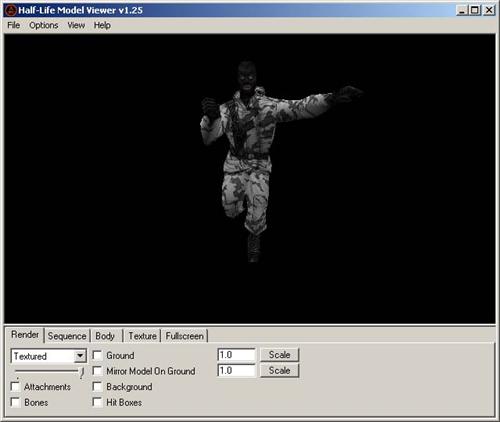The height and width of the screenshot is (422, 500).
Task: Open the Options menu
Action: [x=44, y=25]
